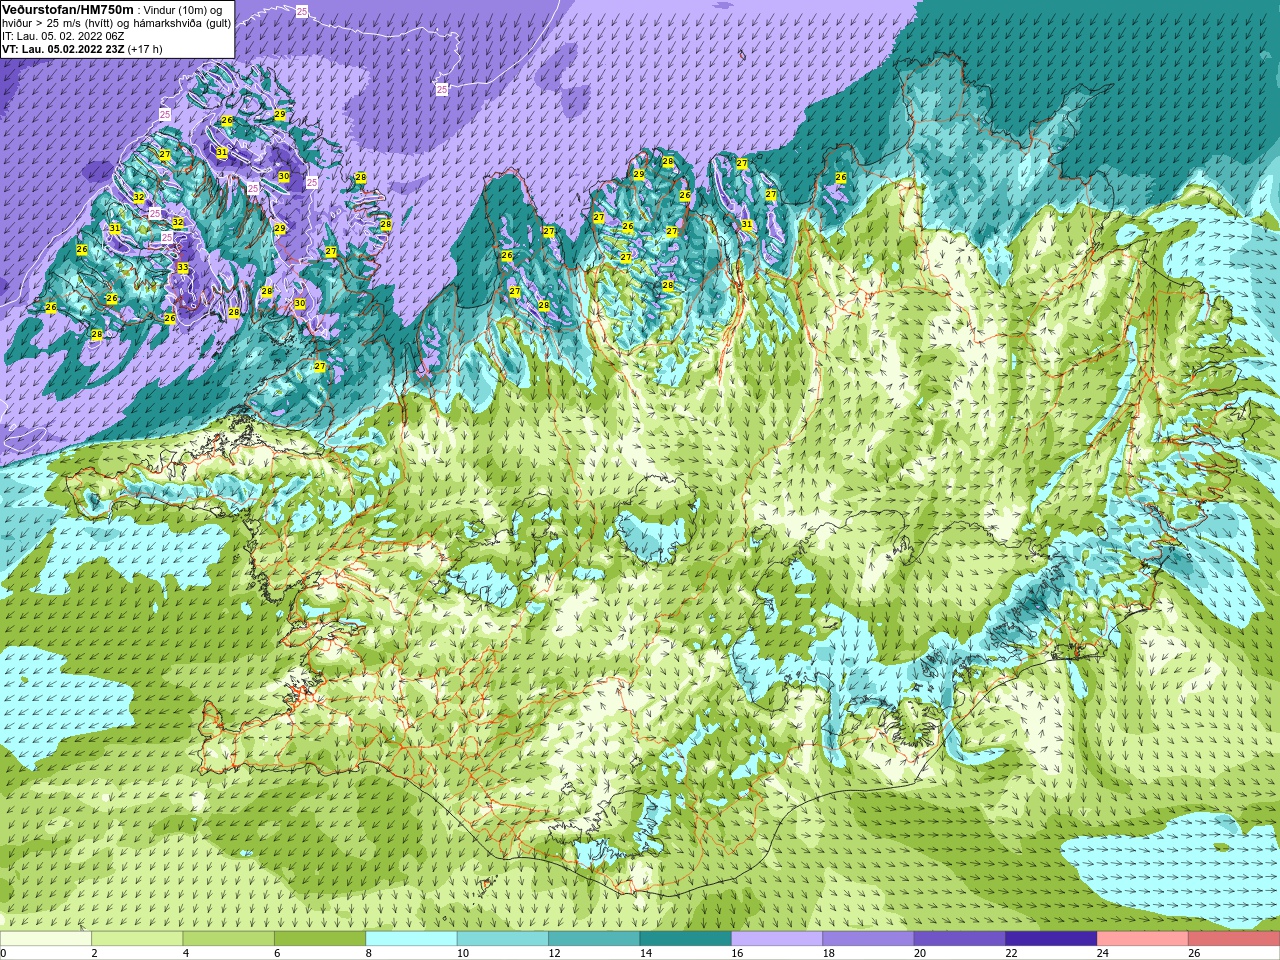Click the 0–2 m/s pale yellow legend swatch

[x=46, y=939]
